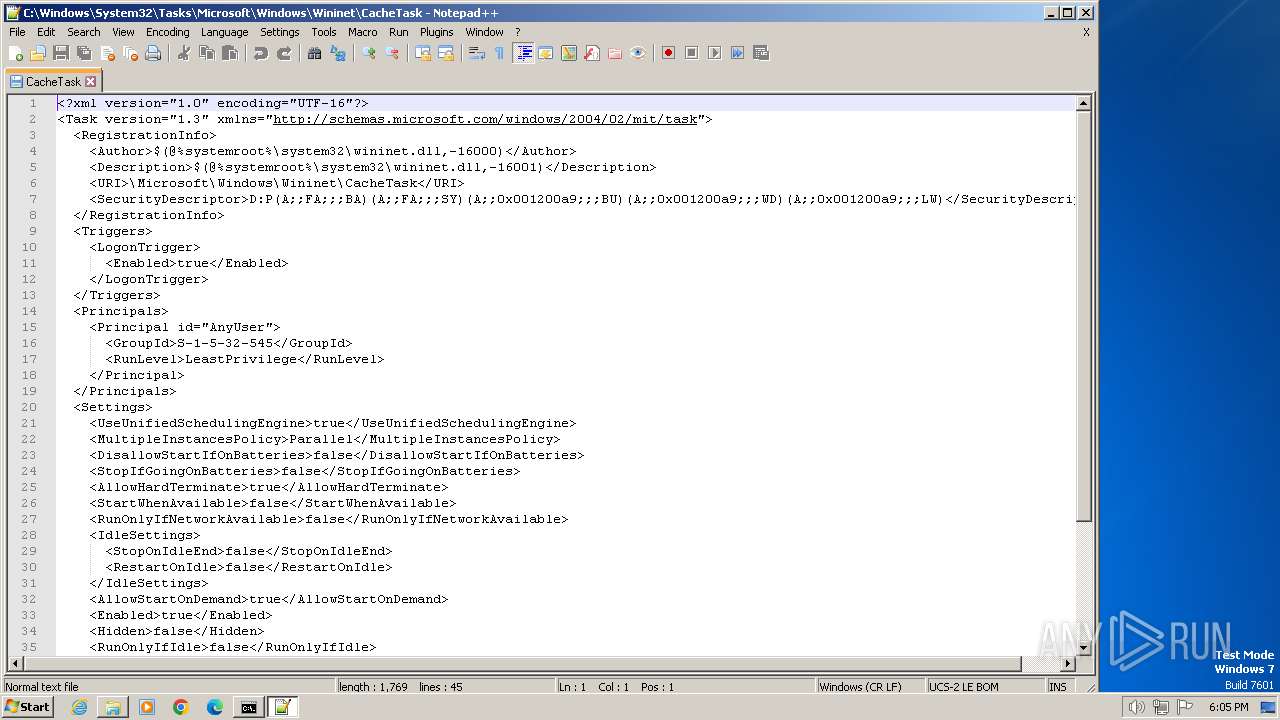The image size is (1280, 720).
Task: Click horizontal scrollbar left arrow
Action: tap(15, 663)
